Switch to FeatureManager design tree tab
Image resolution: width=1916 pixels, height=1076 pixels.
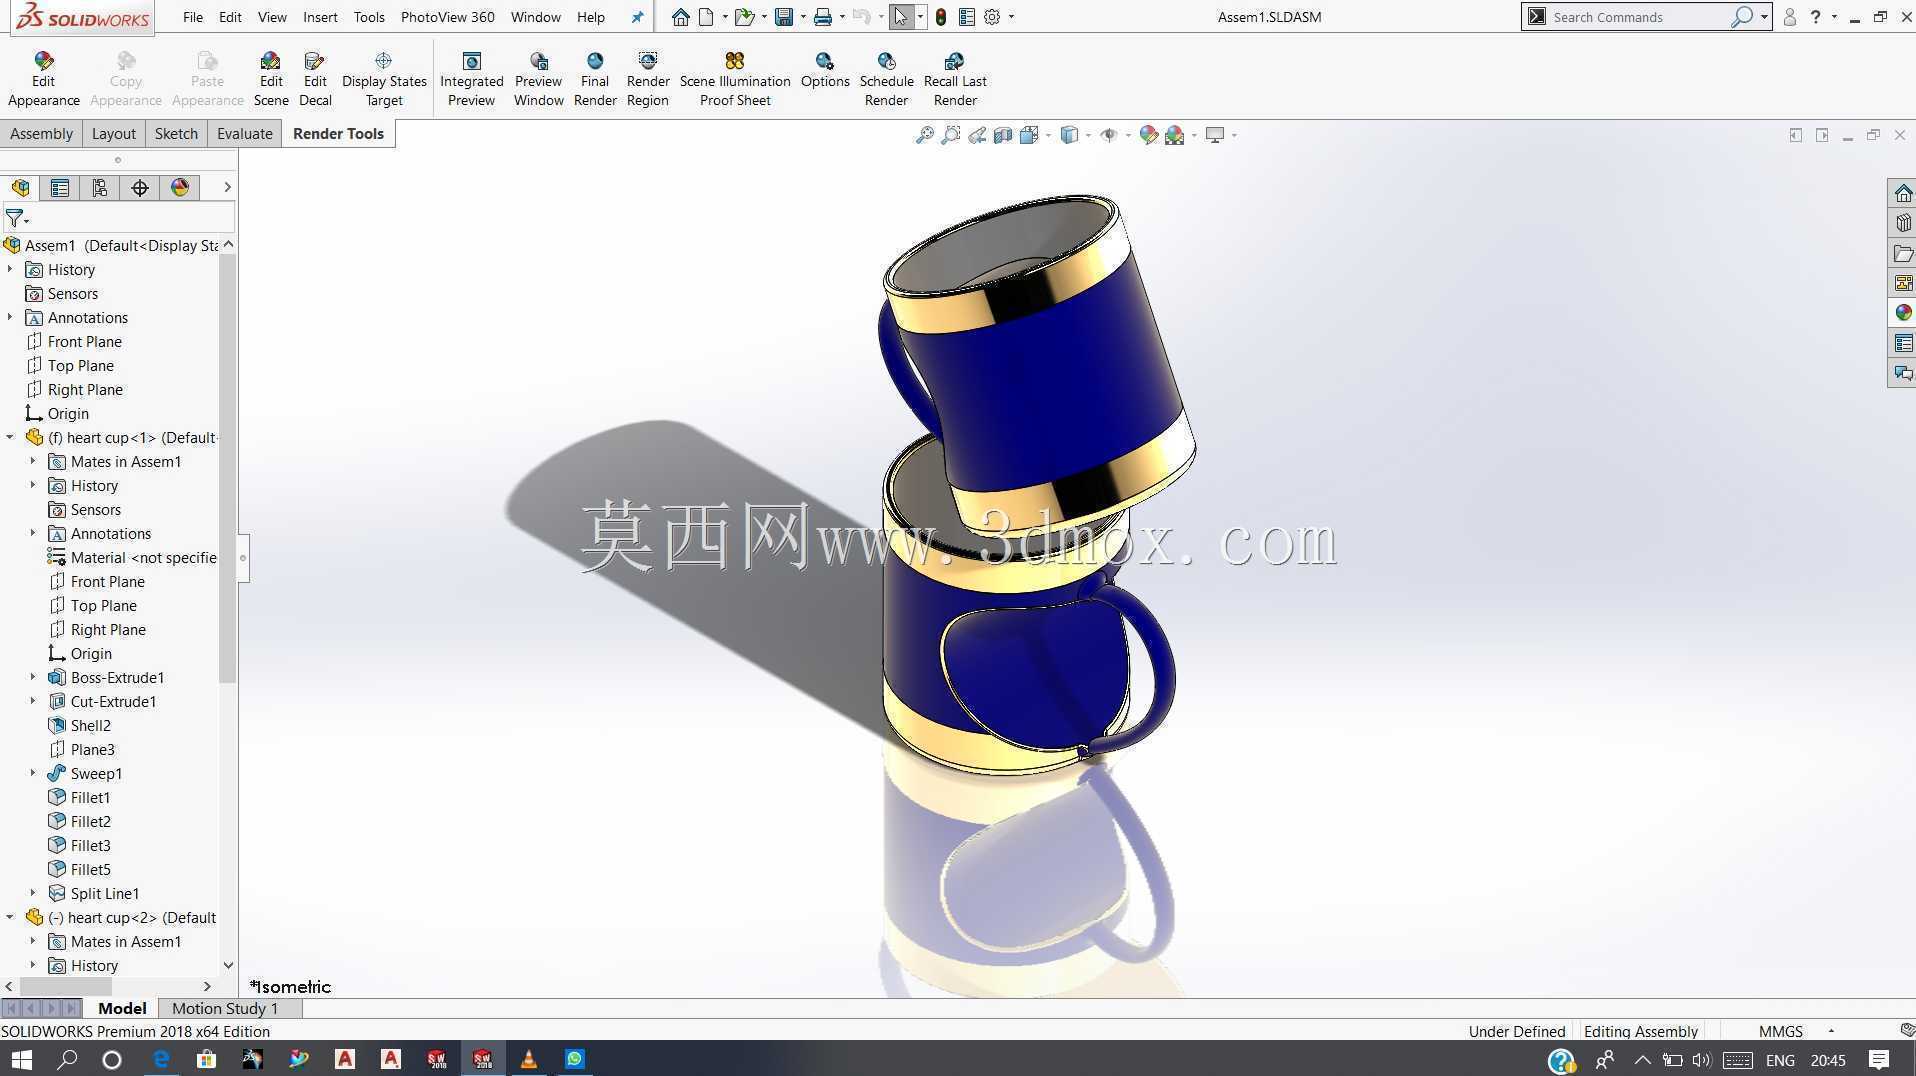click(20, 188)
